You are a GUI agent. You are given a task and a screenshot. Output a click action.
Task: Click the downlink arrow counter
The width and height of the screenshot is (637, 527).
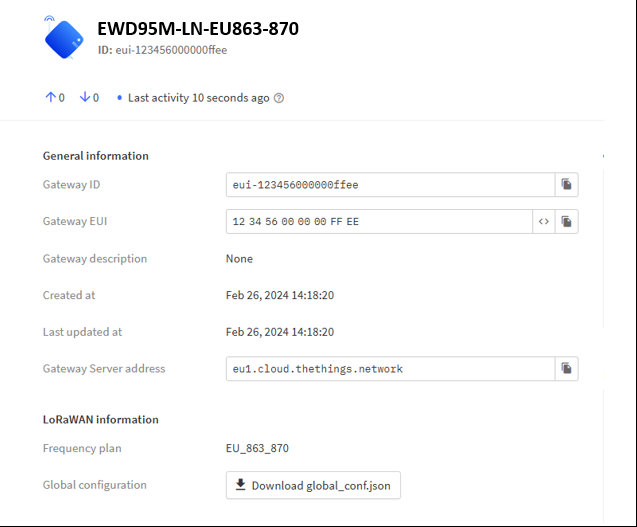coord(89,98)
